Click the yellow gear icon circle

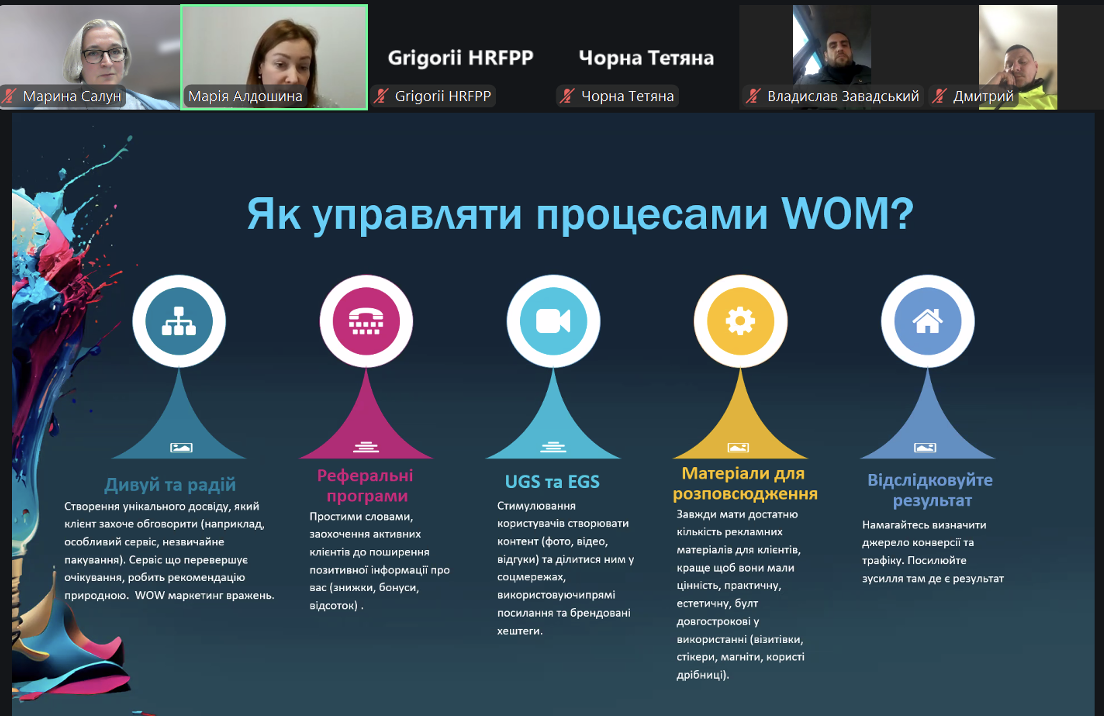pos(740,321)
